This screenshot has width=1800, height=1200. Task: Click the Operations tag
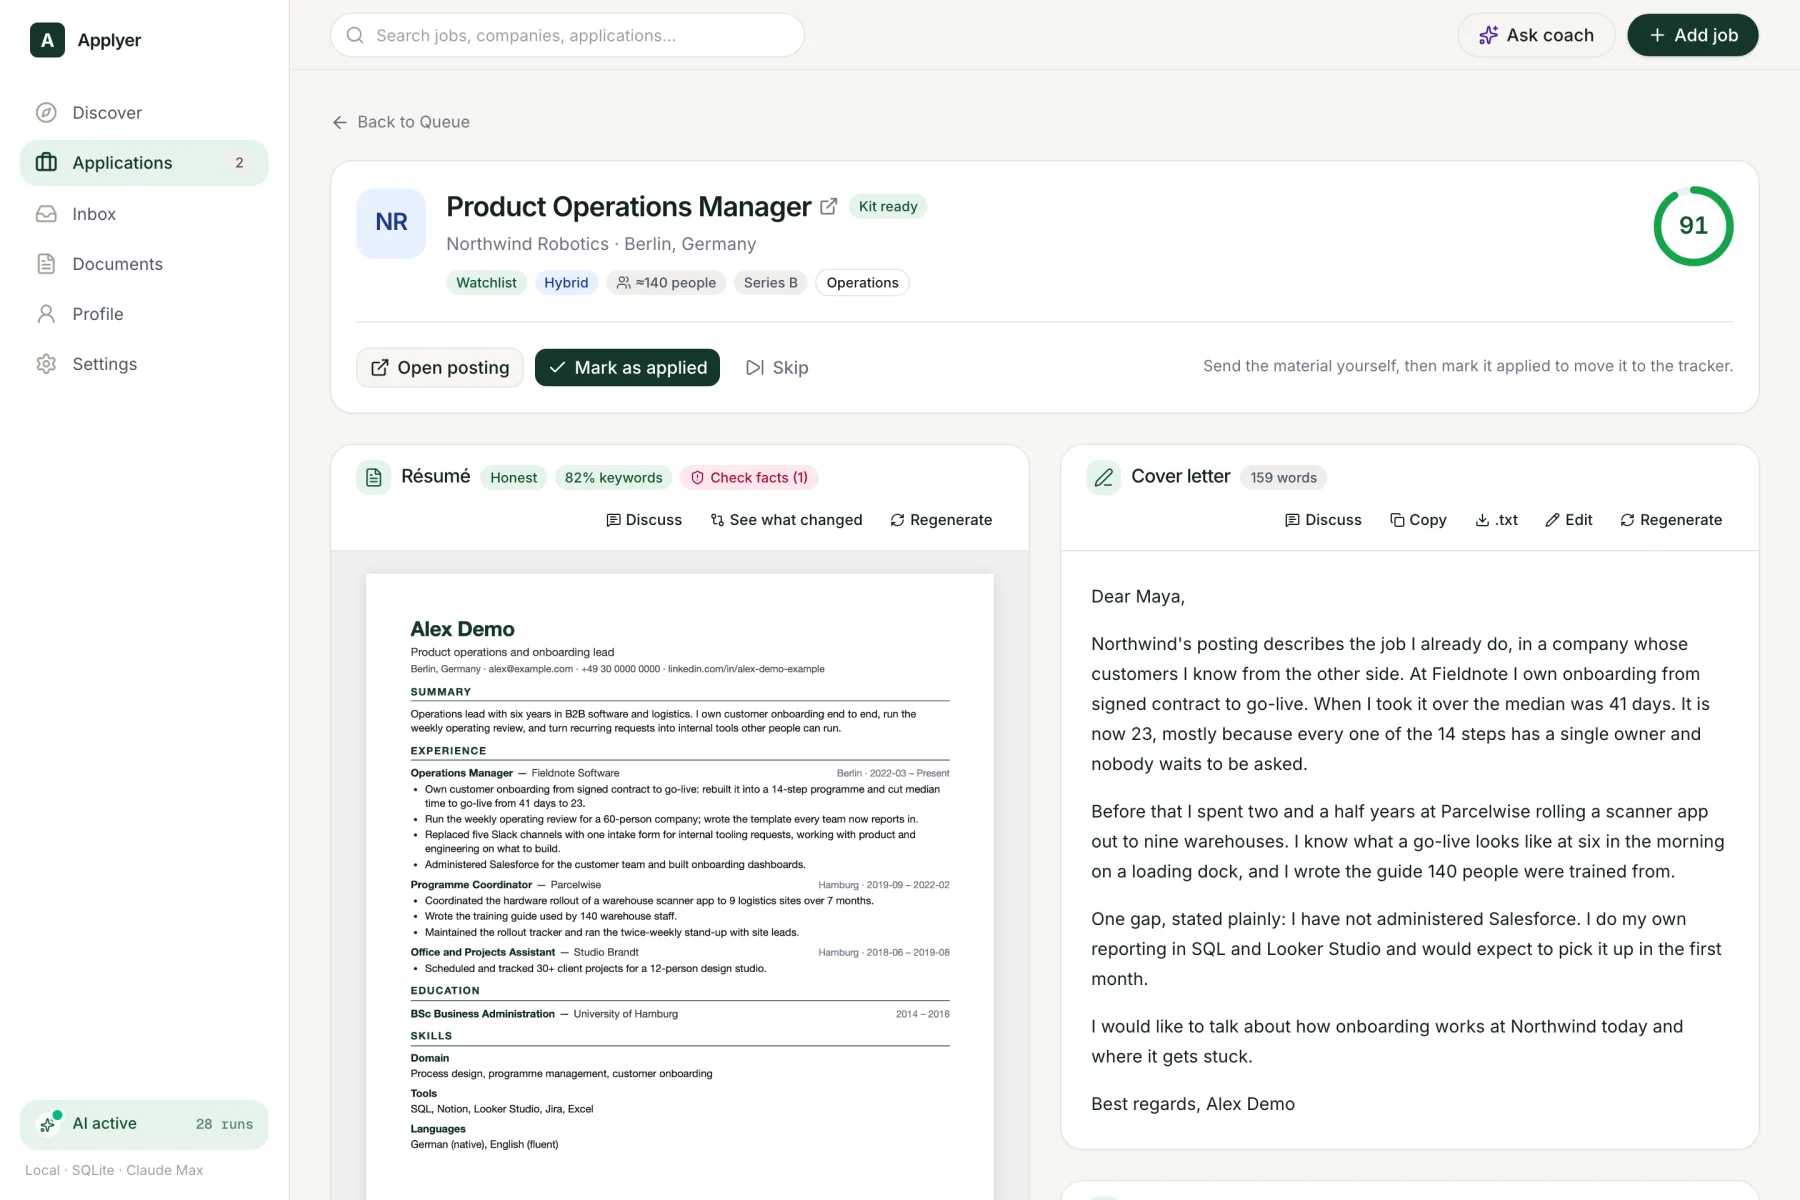click(862, 283)
